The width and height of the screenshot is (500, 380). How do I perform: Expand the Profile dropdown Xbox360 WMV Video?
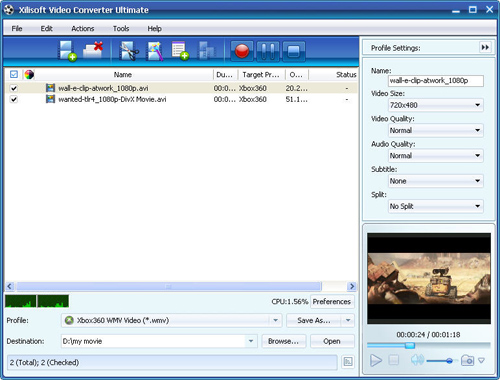point(275,320)
